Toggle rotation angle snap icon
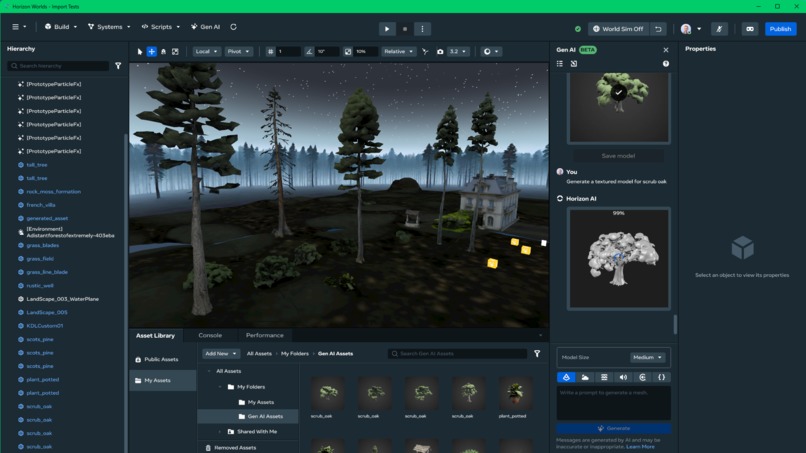Image resolution: width=806 pixels, height=453 pixels. point(309,51)
